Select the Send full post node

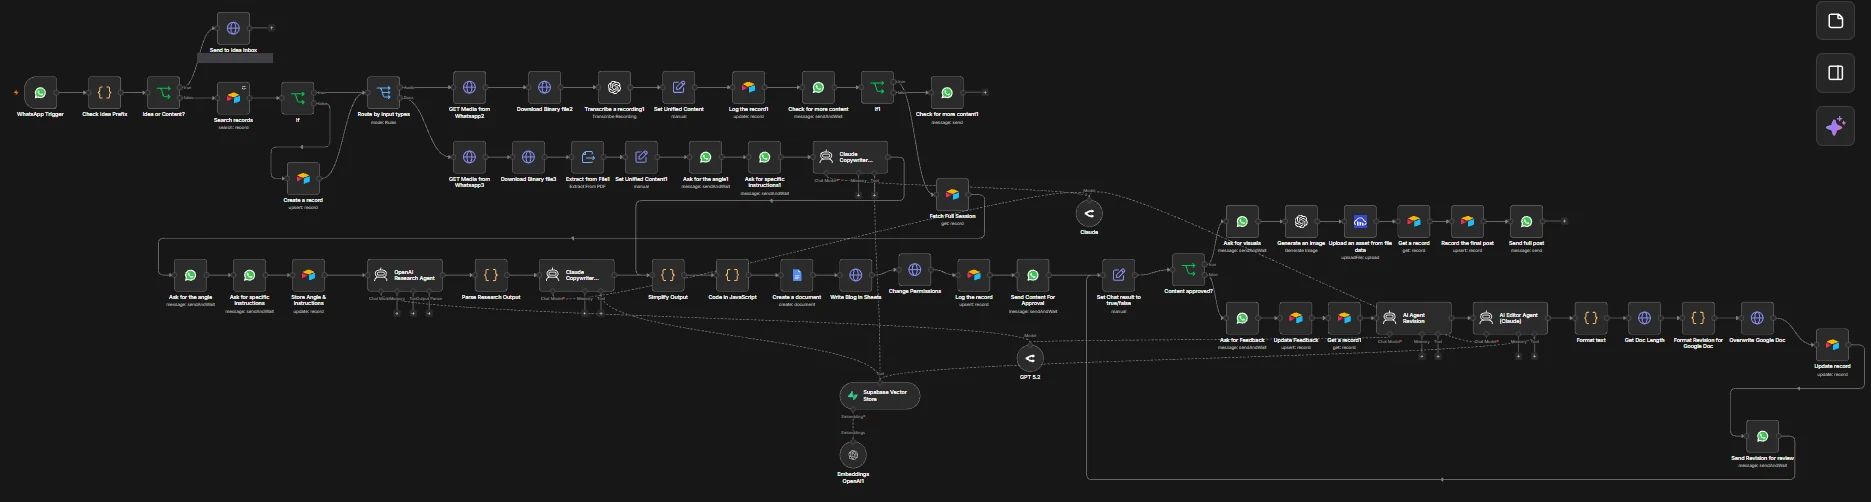point(1526,222)
